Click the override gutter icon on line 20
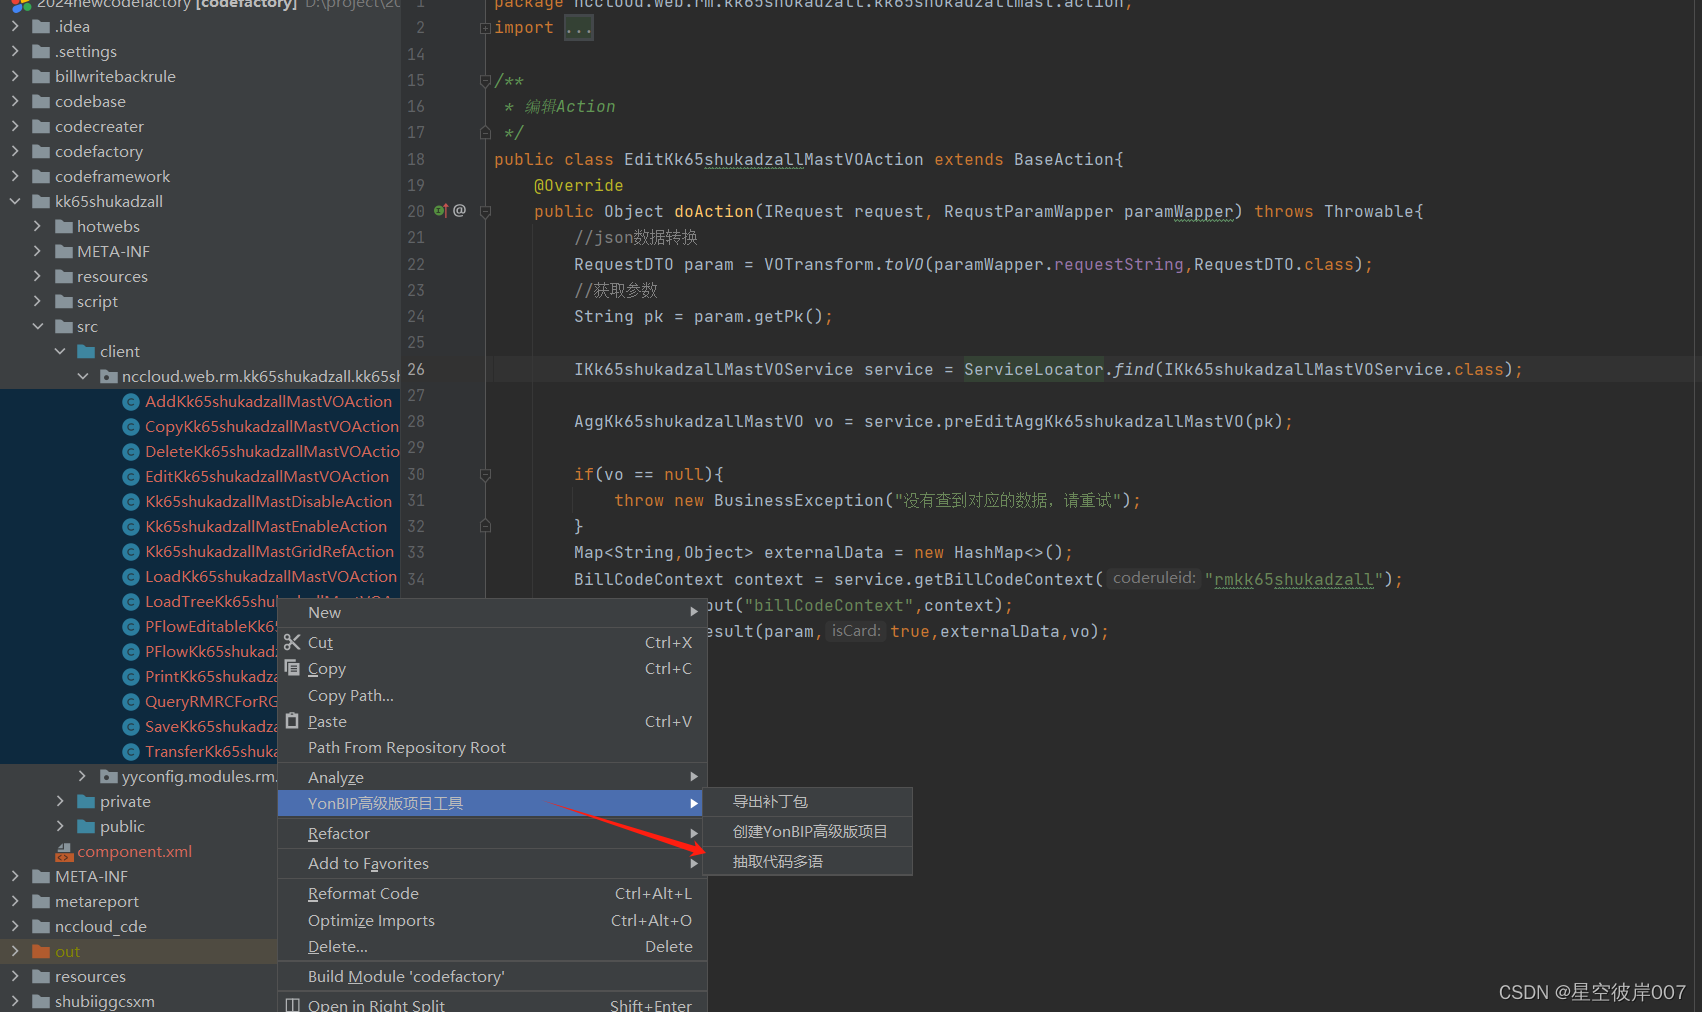Screen dimensions: 1702x1012 pyautogui.click(x=440, y=211)
